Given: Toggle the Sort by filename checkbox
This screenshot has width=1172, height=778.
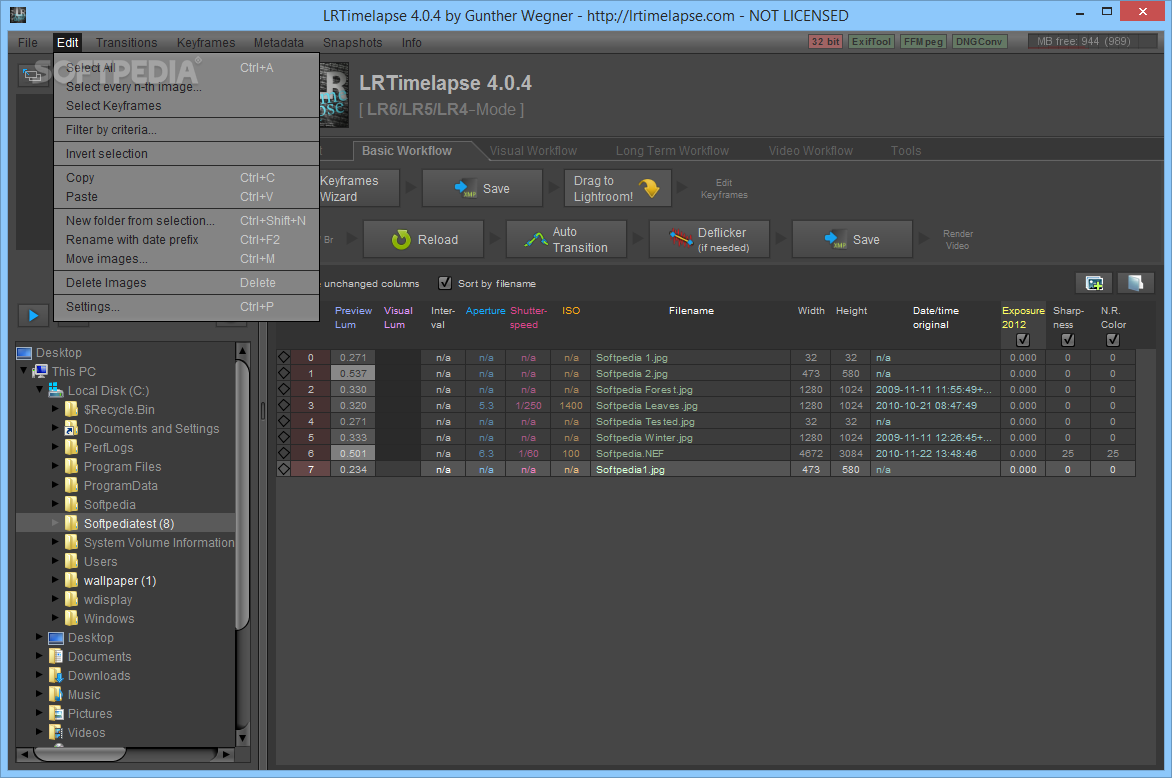Looking at the screenshot, I should (x=445, y=283).
